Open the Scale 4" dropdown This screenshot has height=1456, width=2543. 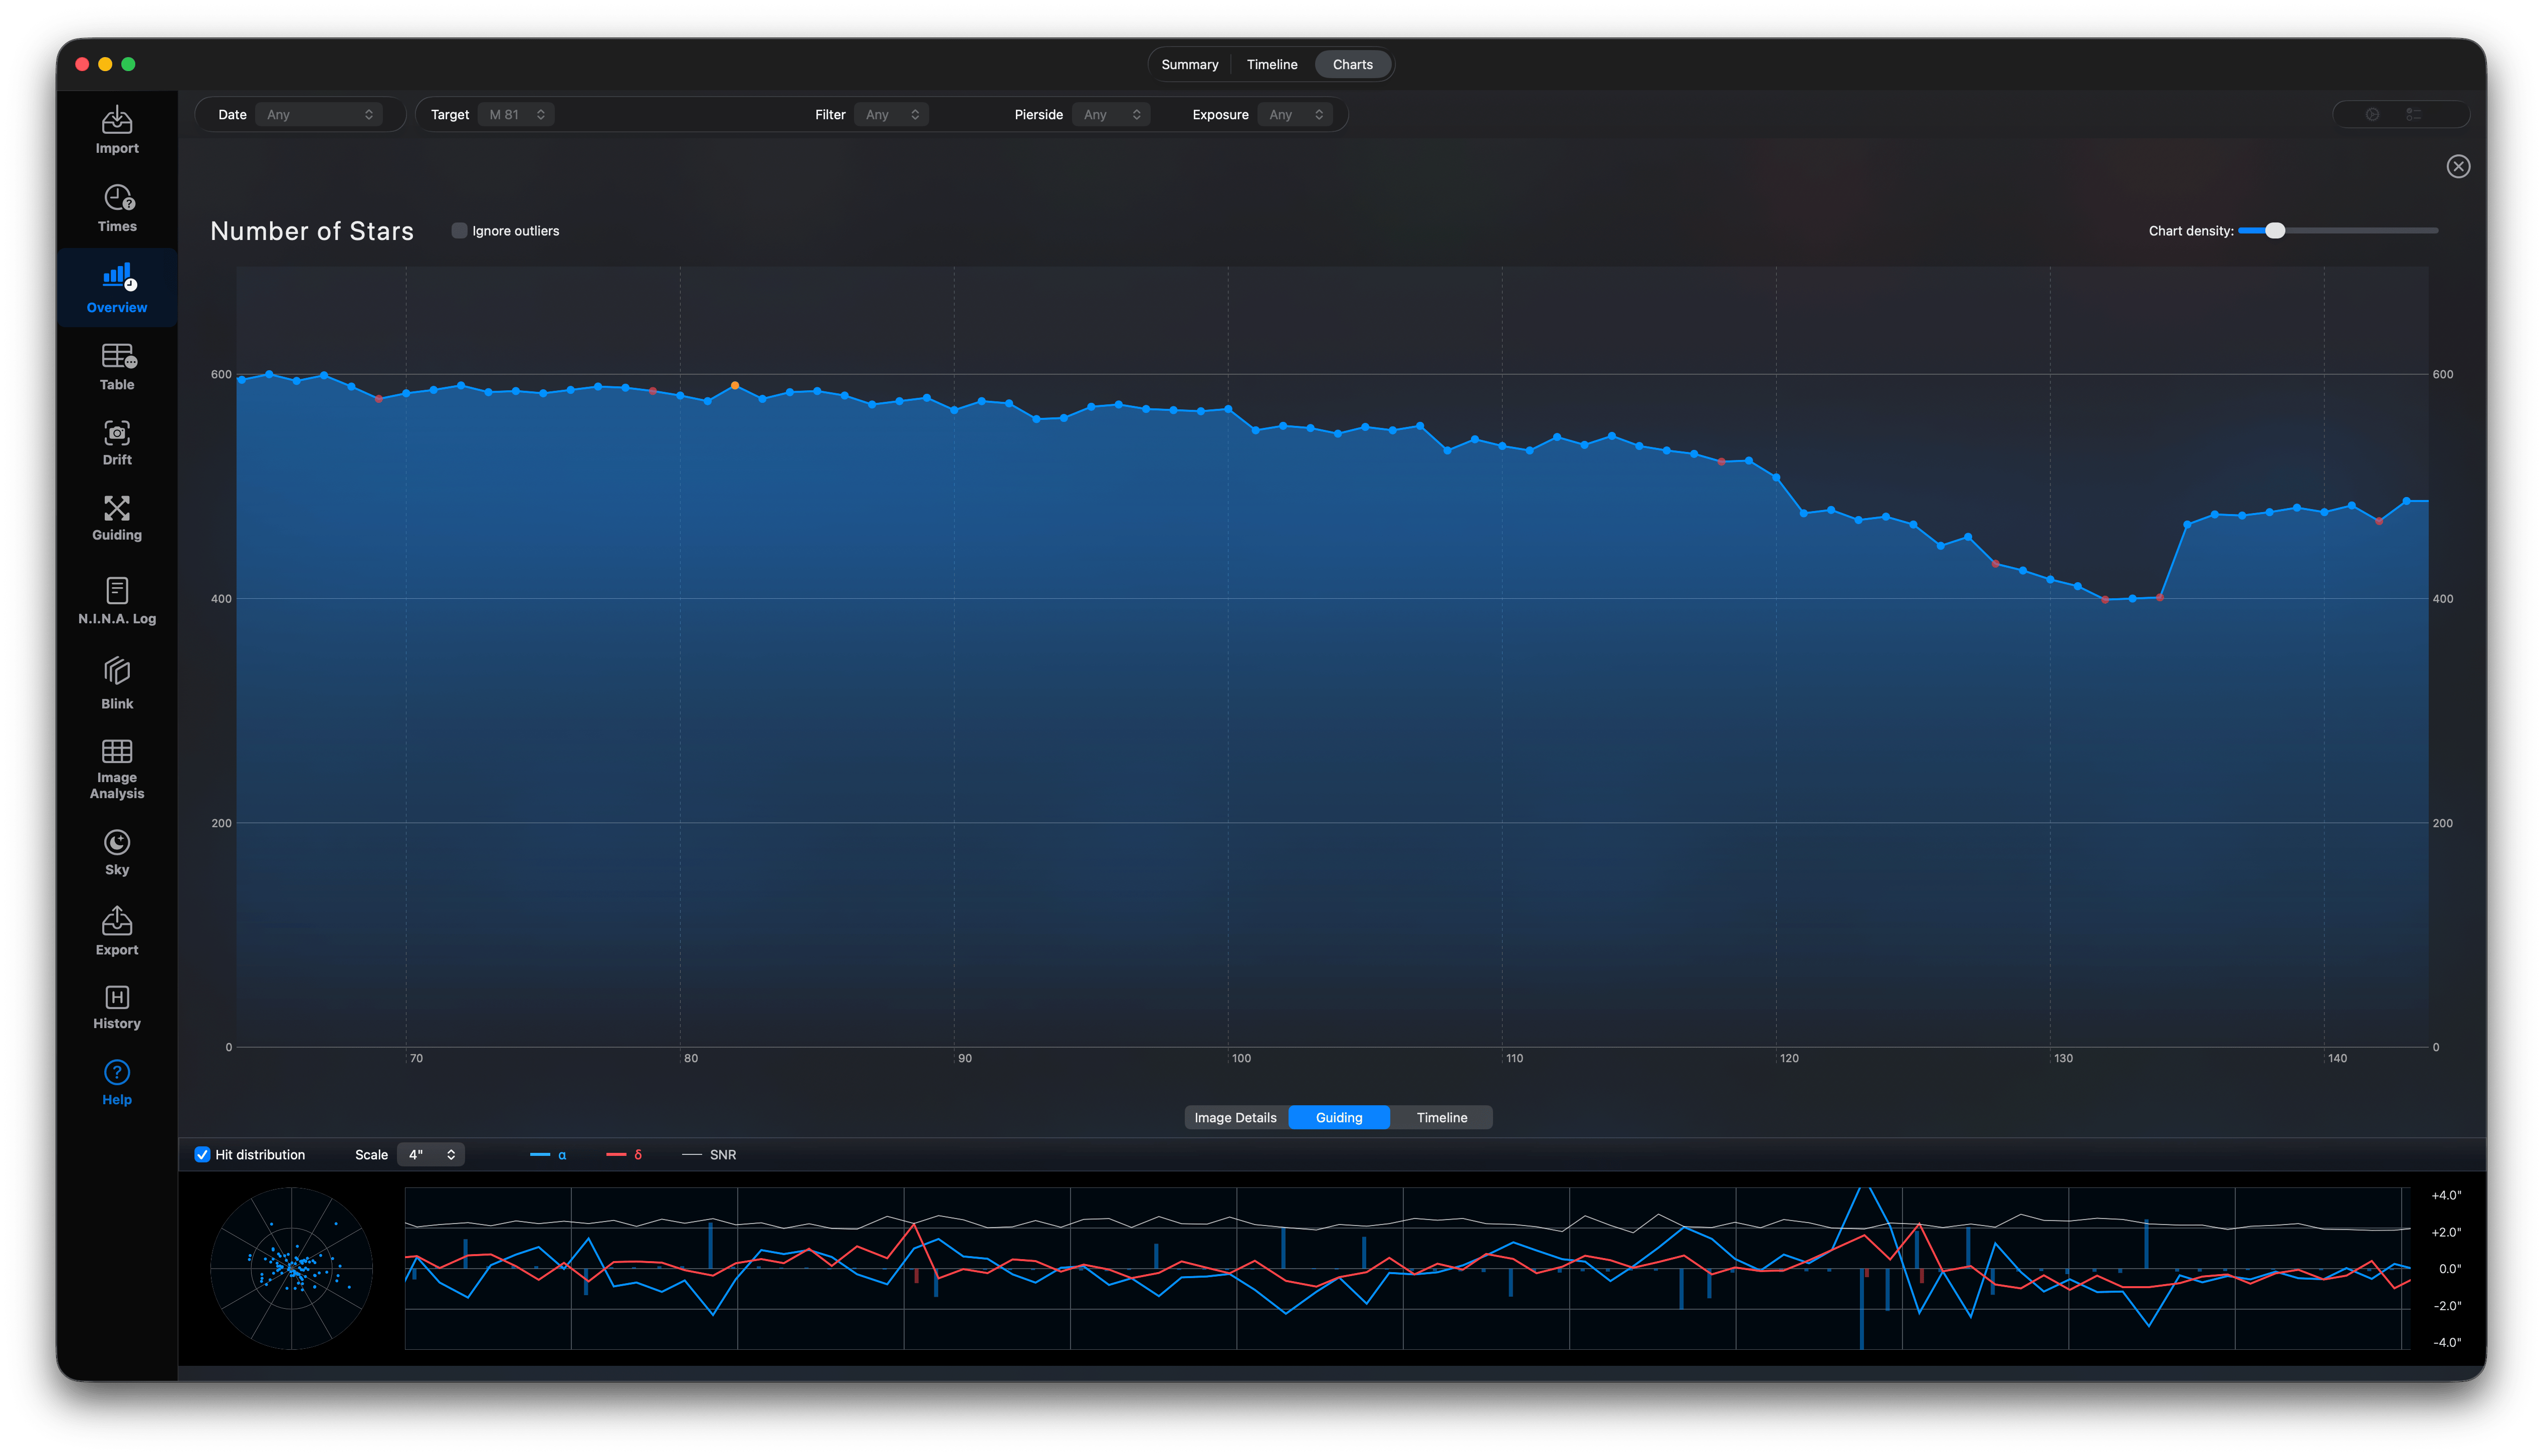[431, 1154]
